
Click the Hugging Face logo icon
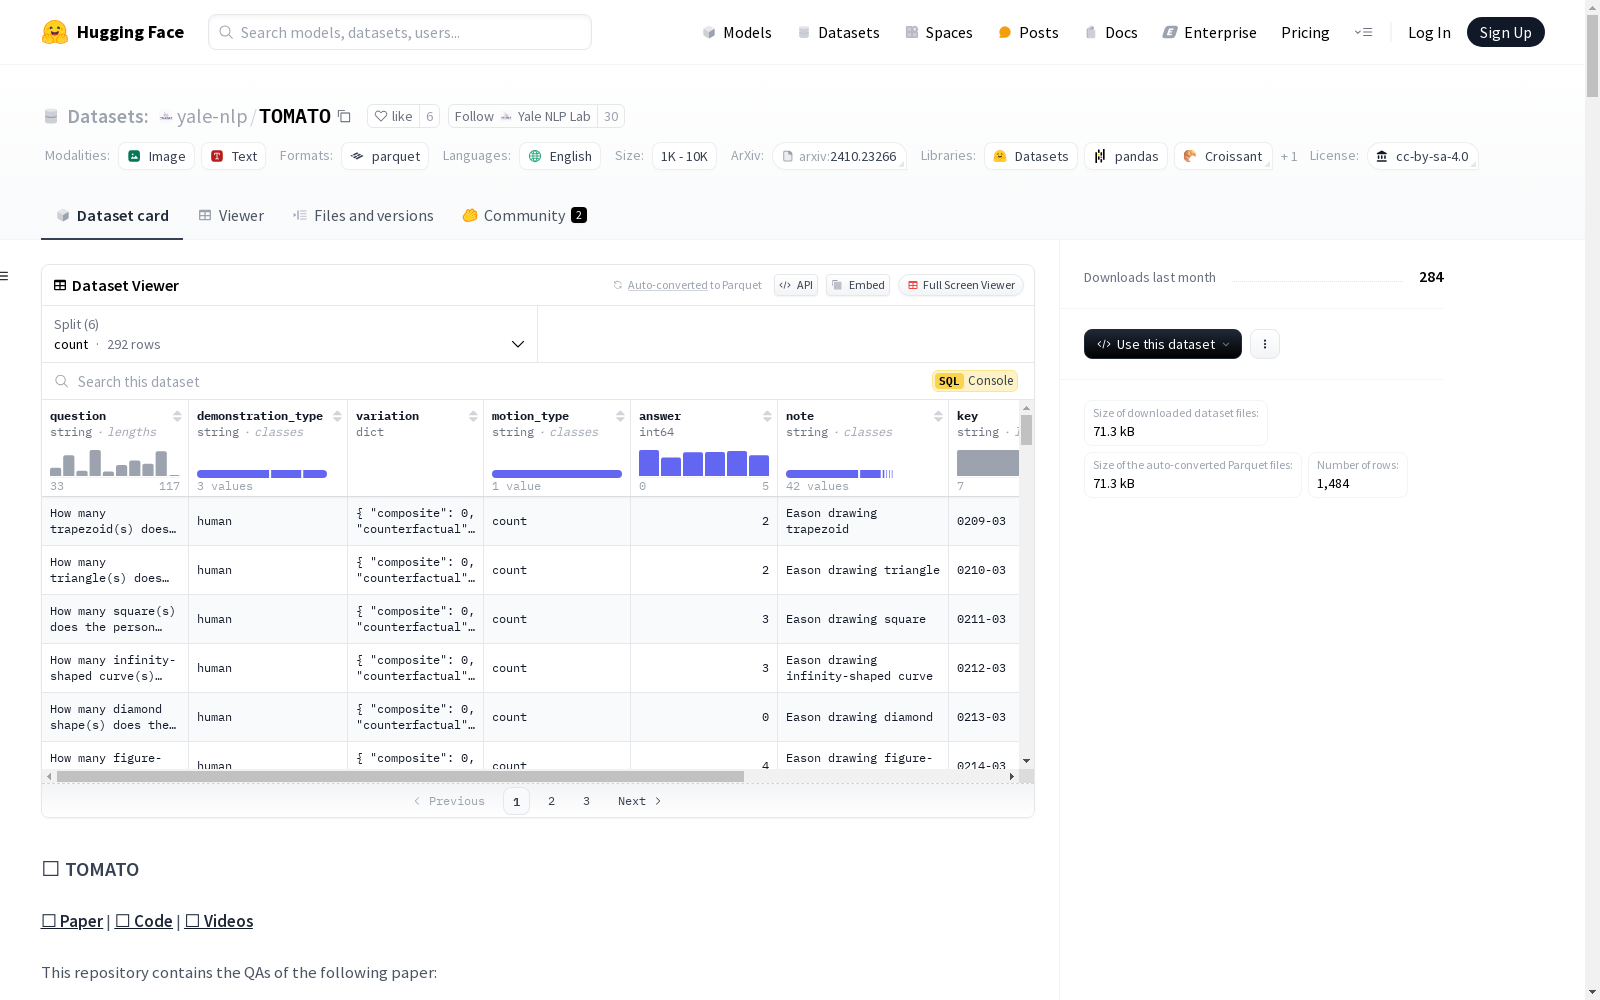[x=55, y=32]
